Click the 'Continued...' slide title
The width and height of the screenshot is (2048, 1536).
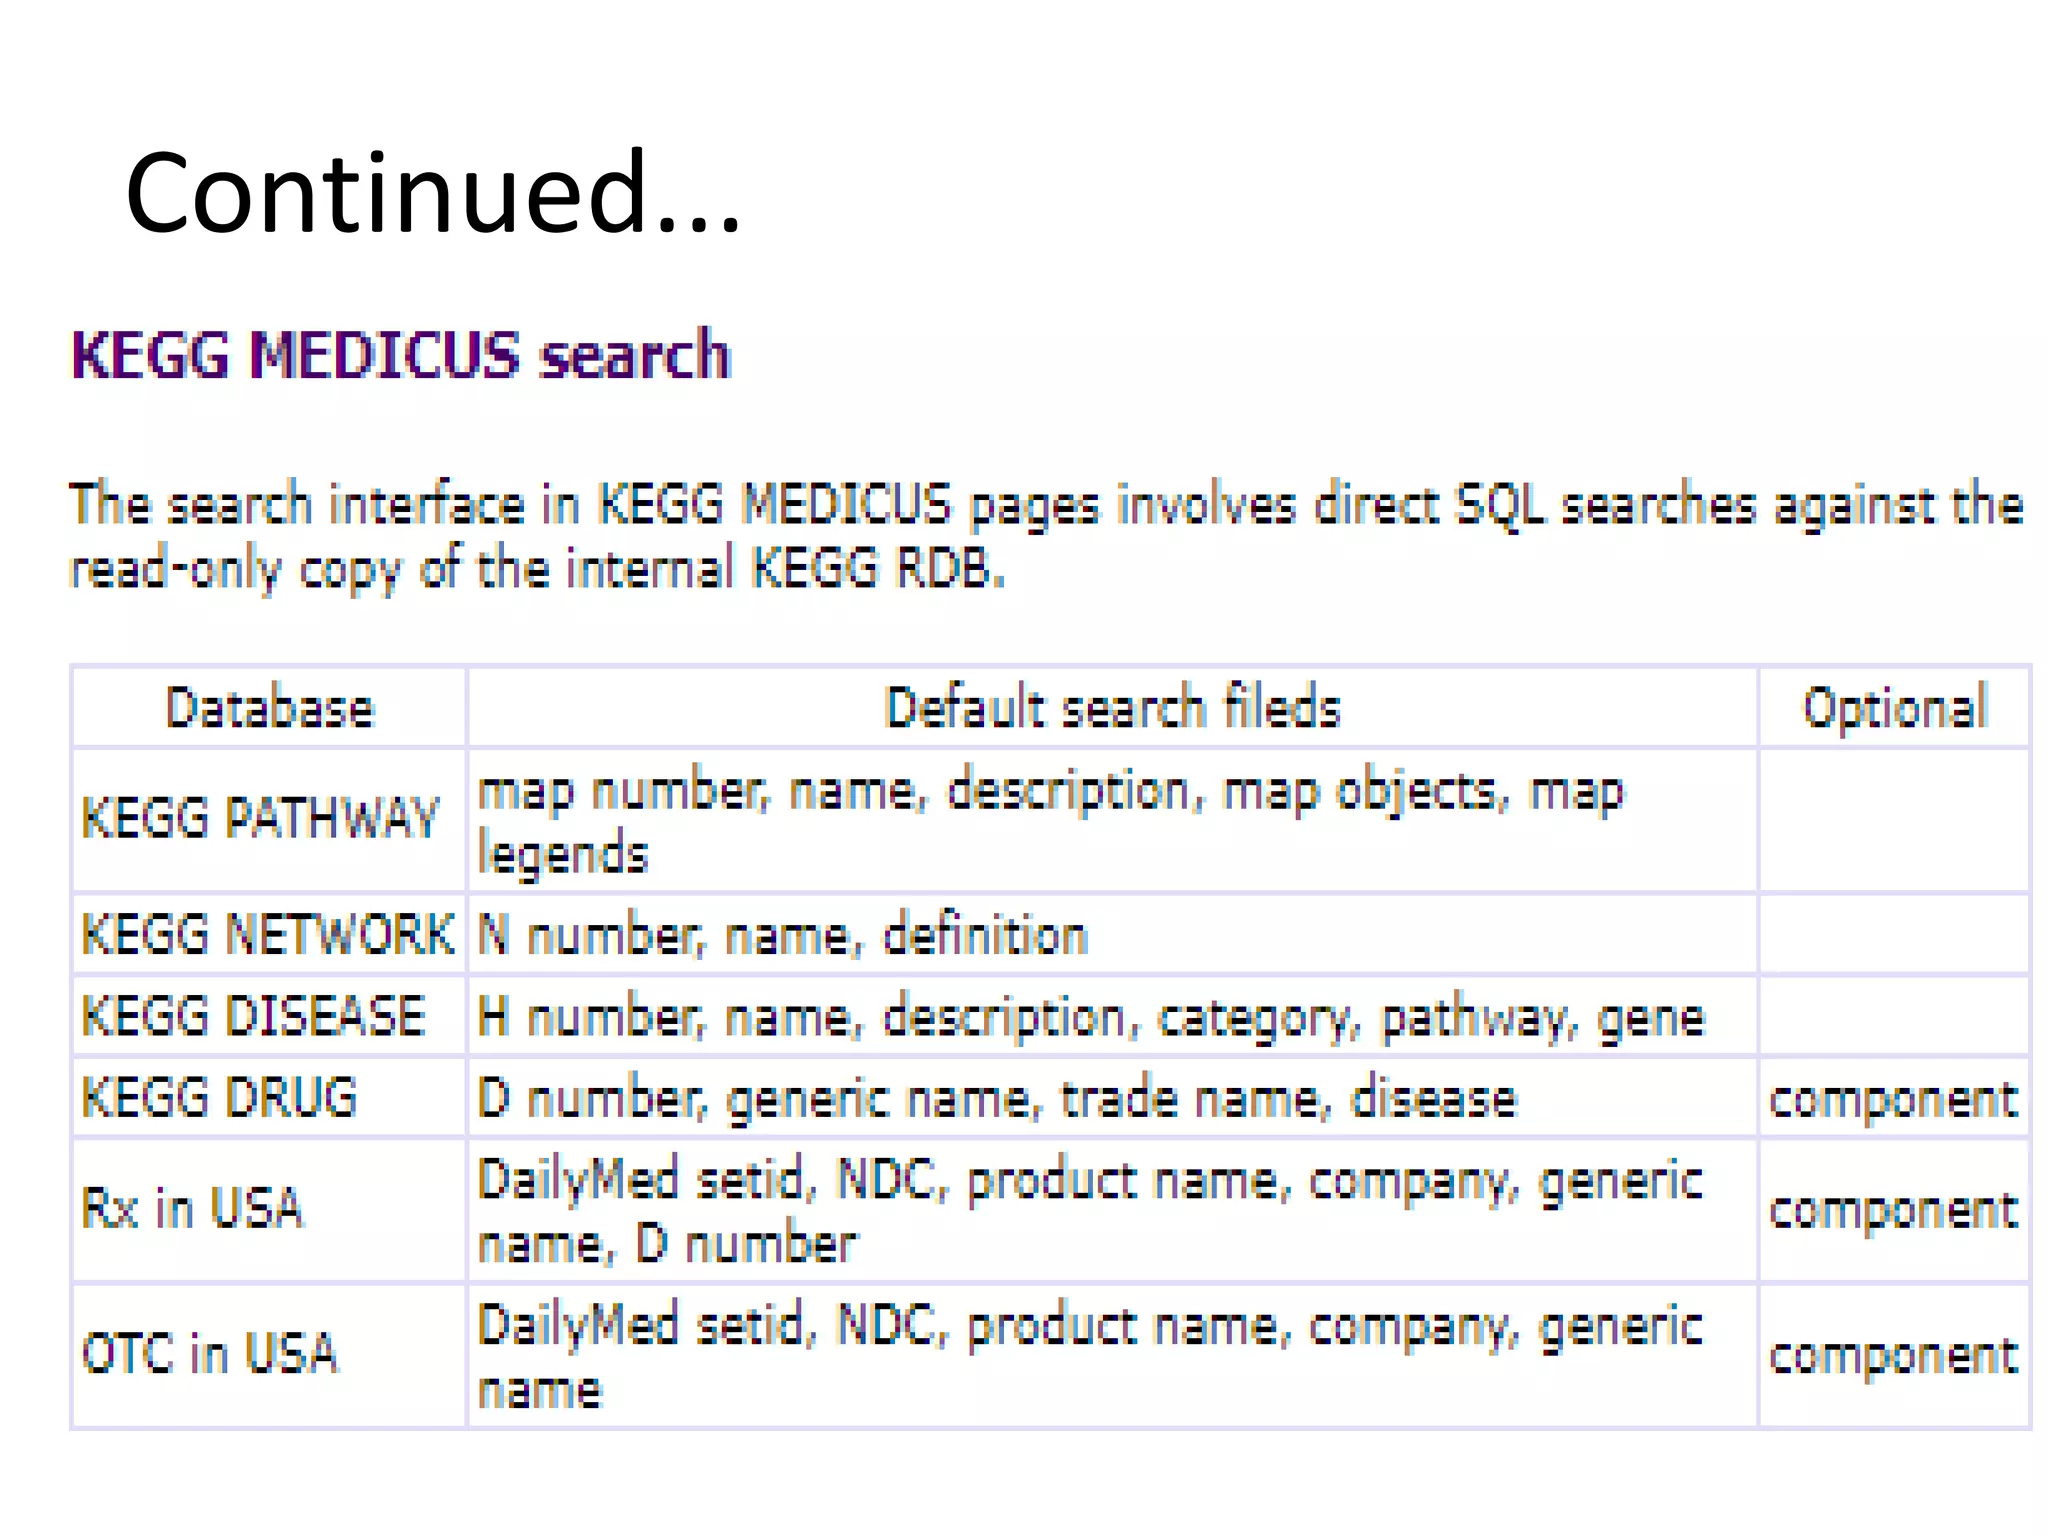click(x=432, y=192)
